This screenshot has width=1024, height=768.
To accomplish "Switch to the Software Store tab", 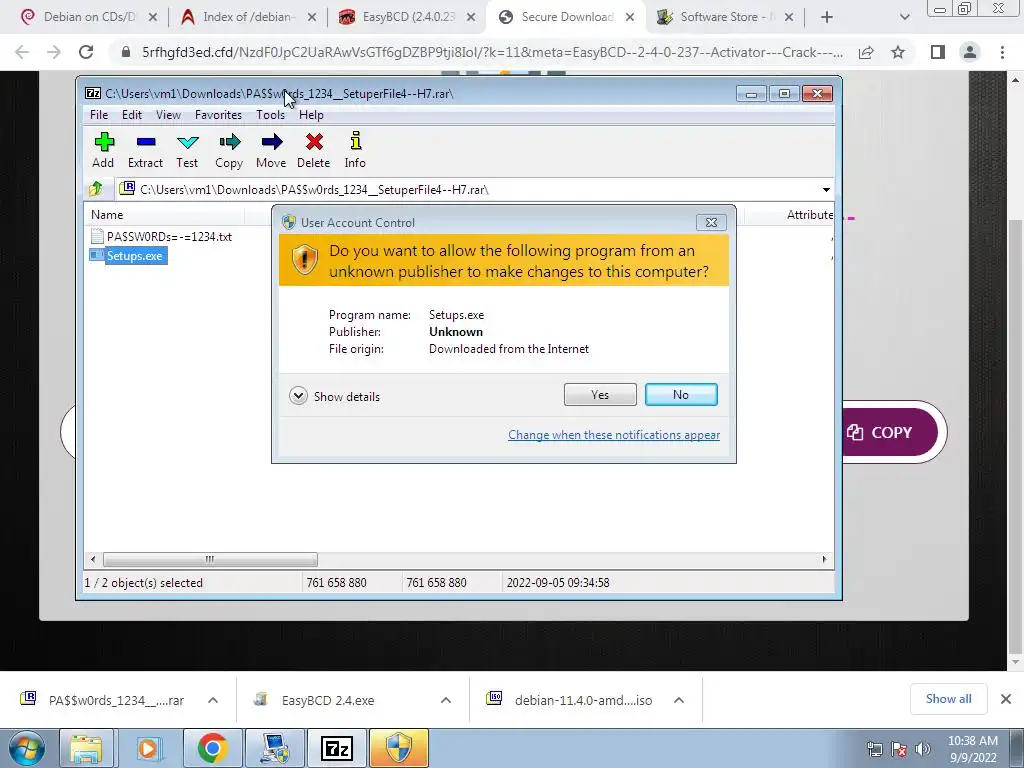I will [725, 17].
